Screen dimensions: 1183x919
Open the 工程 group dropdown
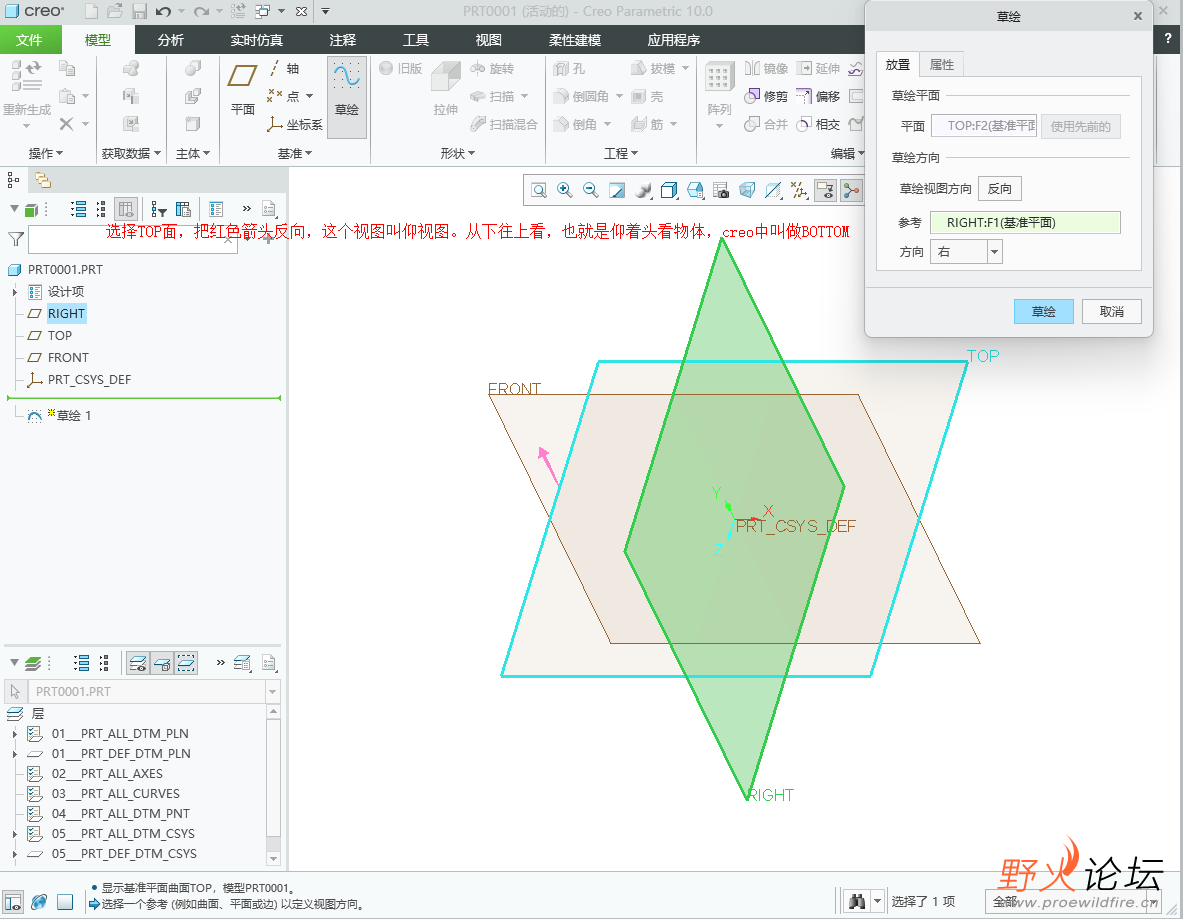pyautogui.click(x=621, y=154)
